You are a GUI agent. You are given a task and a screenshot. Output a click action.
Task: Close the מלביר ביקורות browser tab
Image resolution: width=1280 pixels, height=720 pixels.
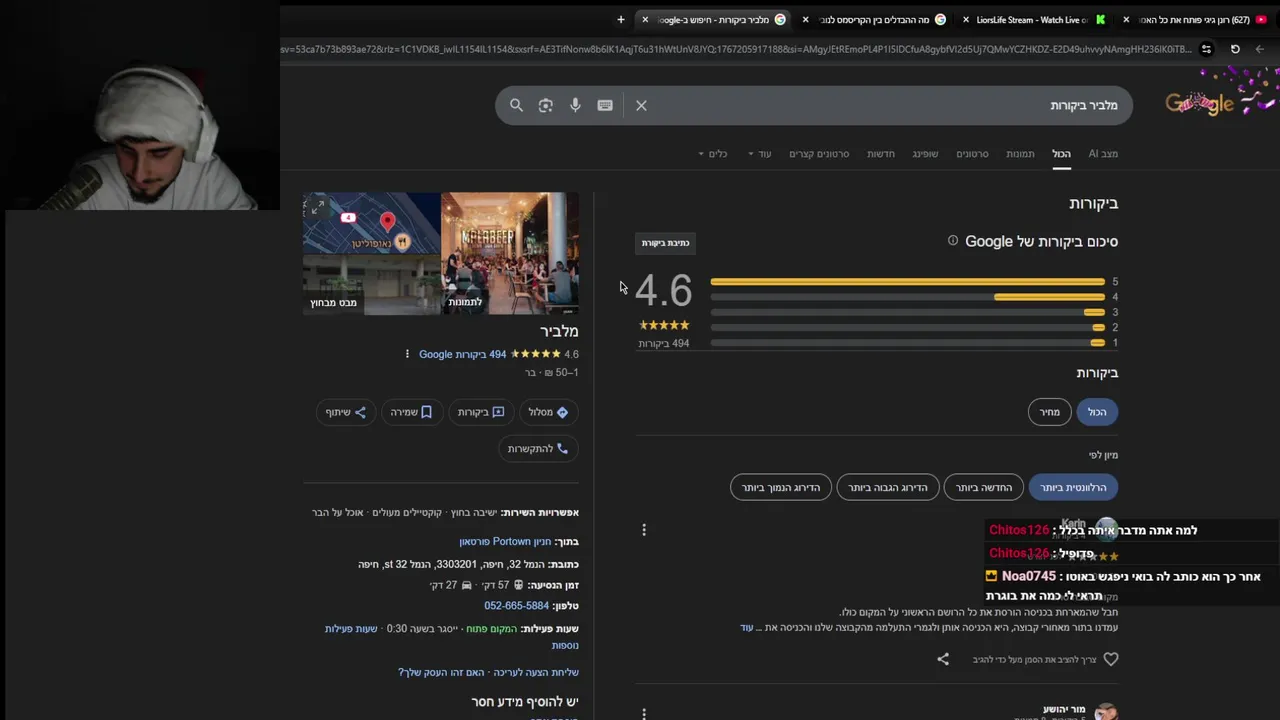click(645, 19)
